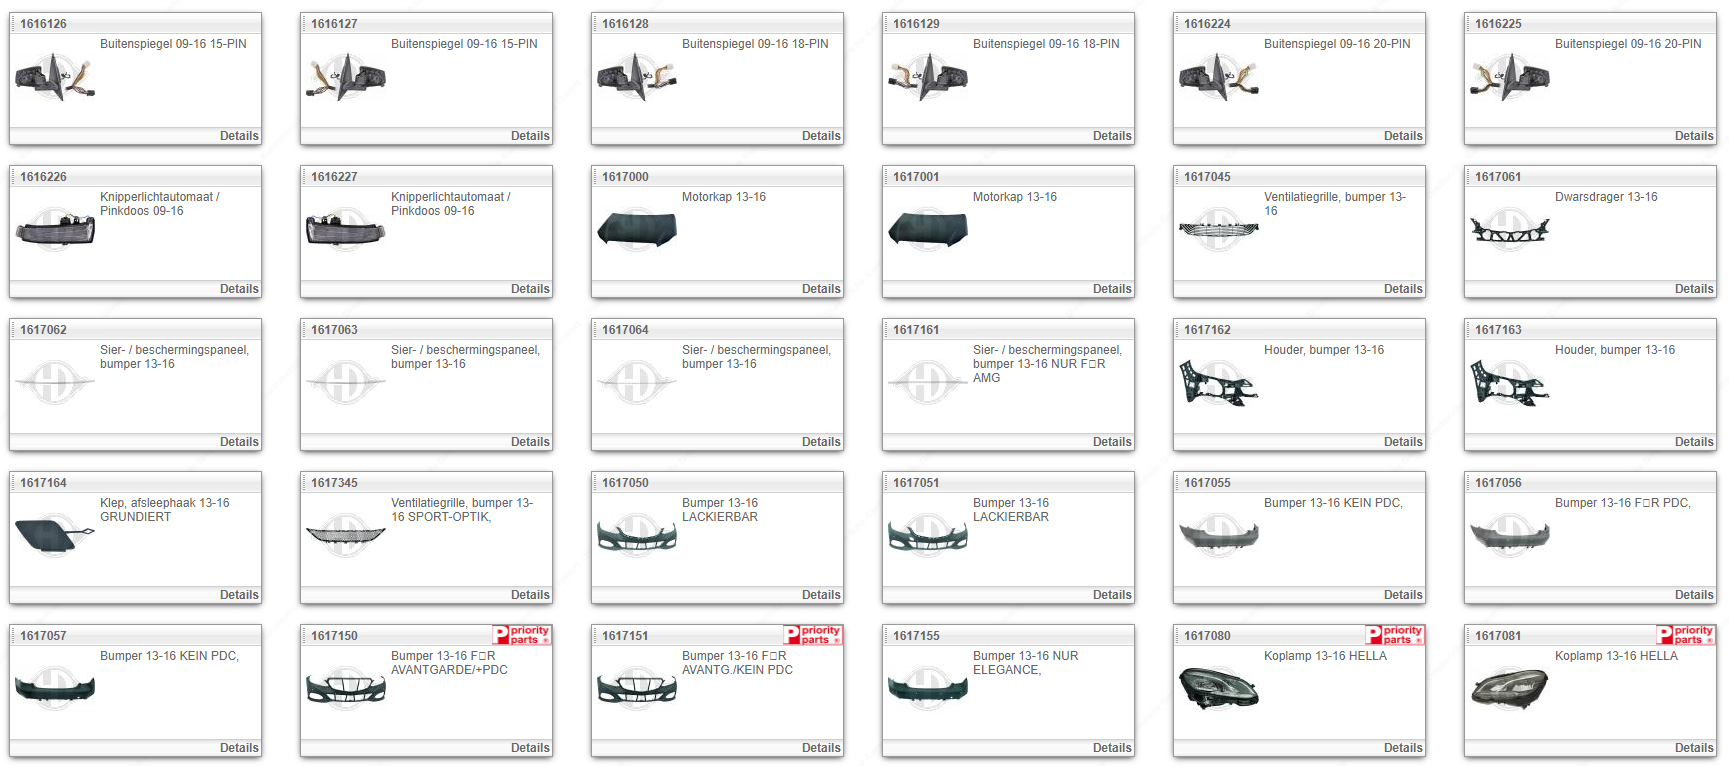Click priority parts badge on item 1617080

click(1395, 635)
